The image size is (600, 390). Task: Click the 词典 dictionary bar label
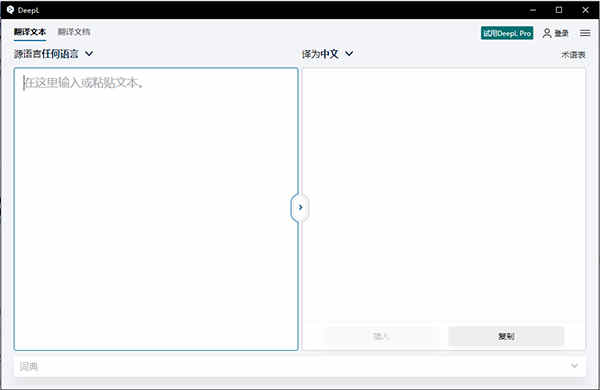29,366
